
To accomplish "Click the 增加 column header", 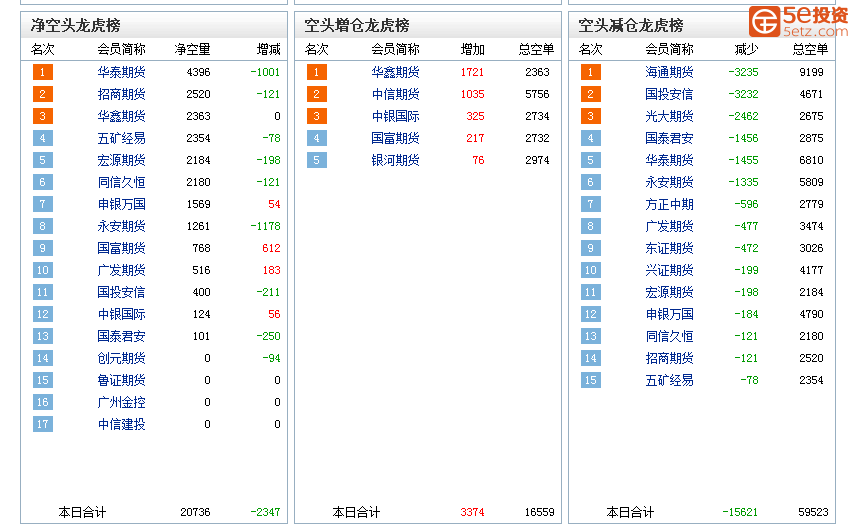I will coord(472,49).
